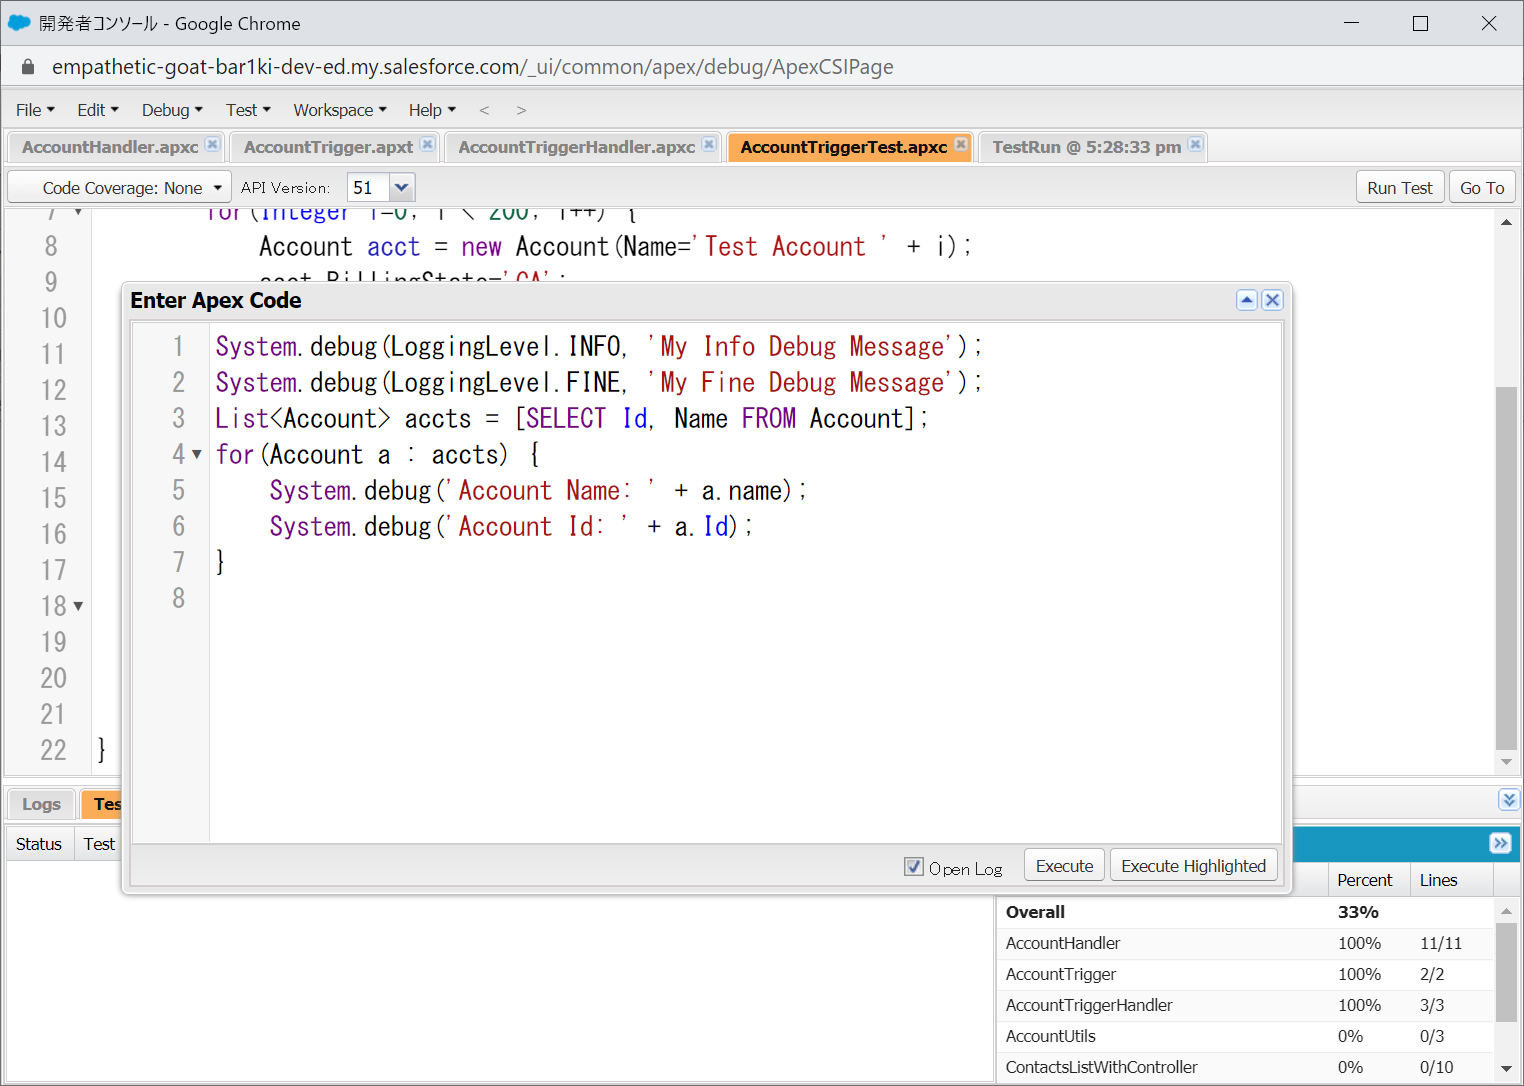This screenshot has height=1086, width=1524.
Task: Fold code block at line 18
Action: (78, 607)
